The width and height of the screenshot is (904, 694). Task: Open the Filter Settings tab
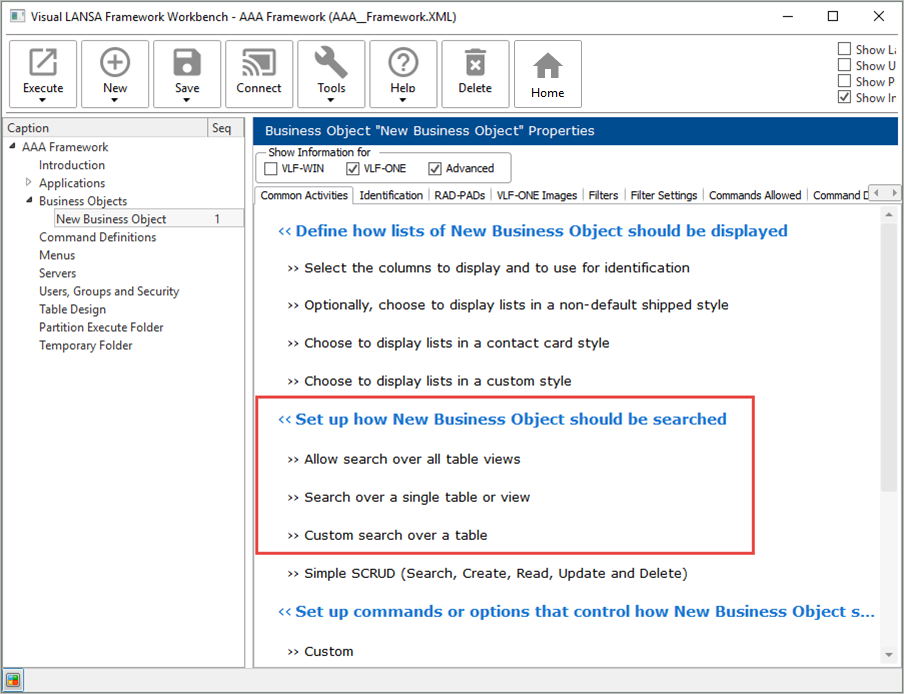(x=663, y=195)
